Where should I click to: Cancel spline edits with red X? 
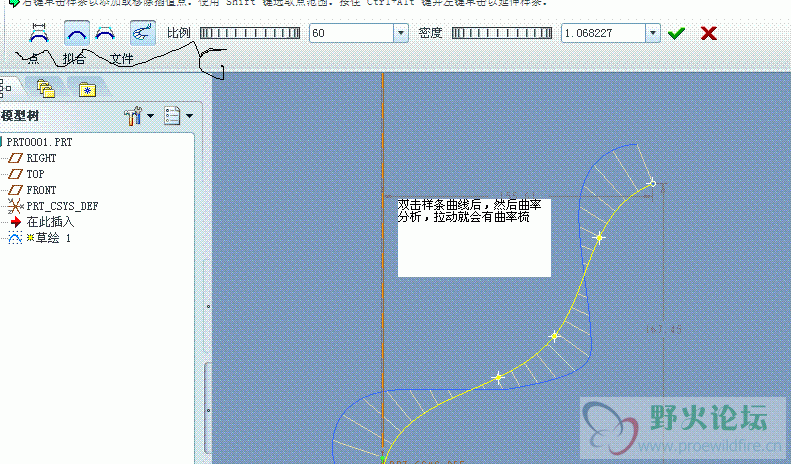(709, 33)
